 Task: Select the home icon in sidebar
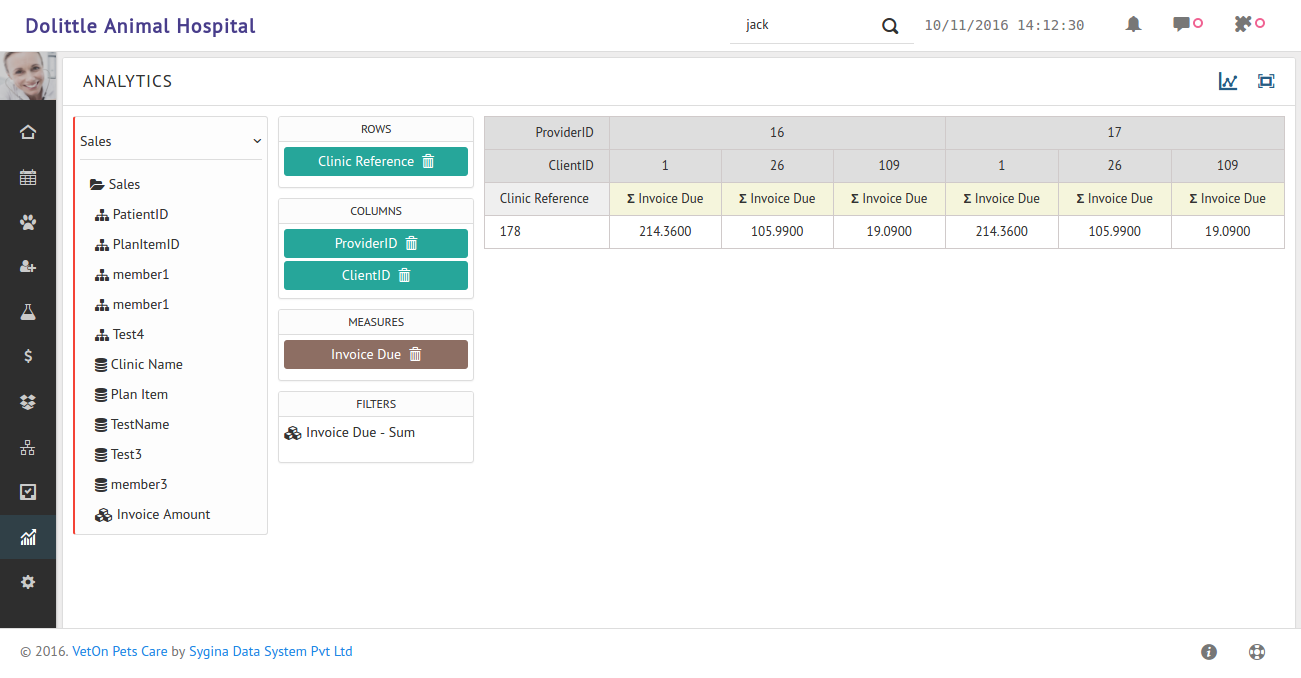28,131
